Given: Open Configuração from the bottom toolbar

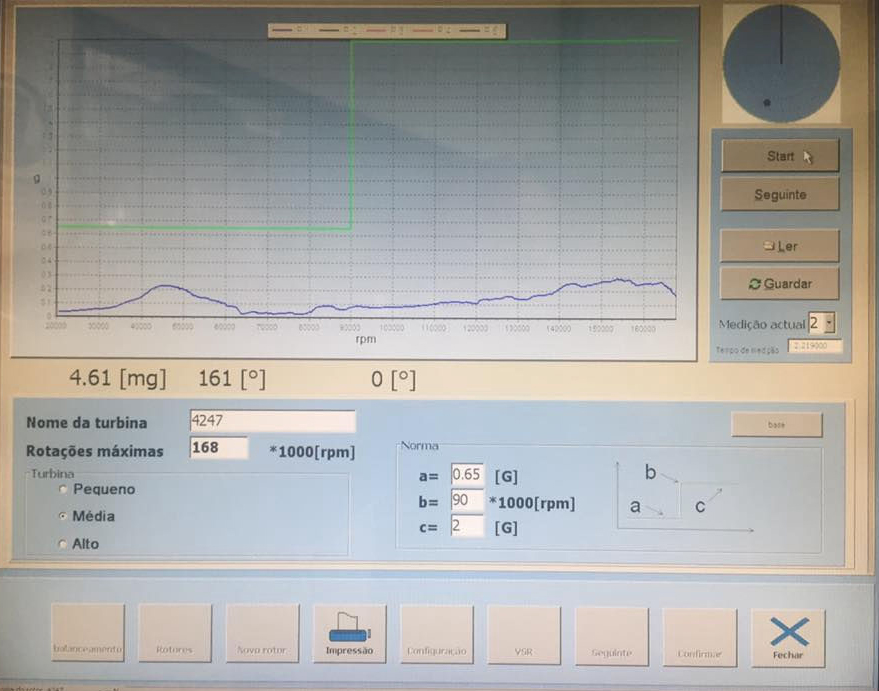Looking at the screenshot, I should (x=437, y=634).
